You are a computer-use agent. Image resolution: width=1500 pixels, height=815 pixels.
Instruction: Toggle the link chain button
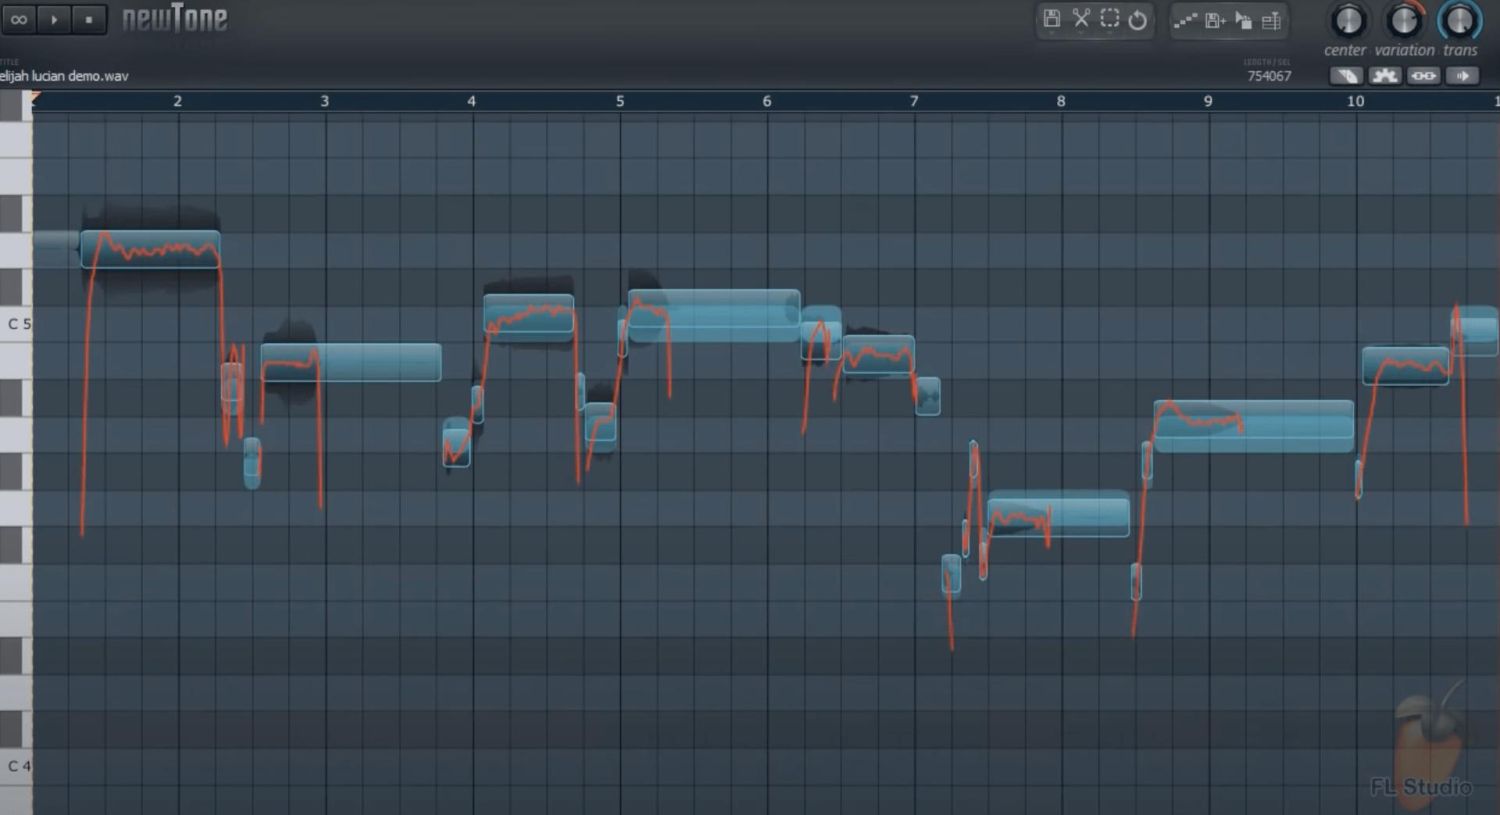coord(1424,75)
